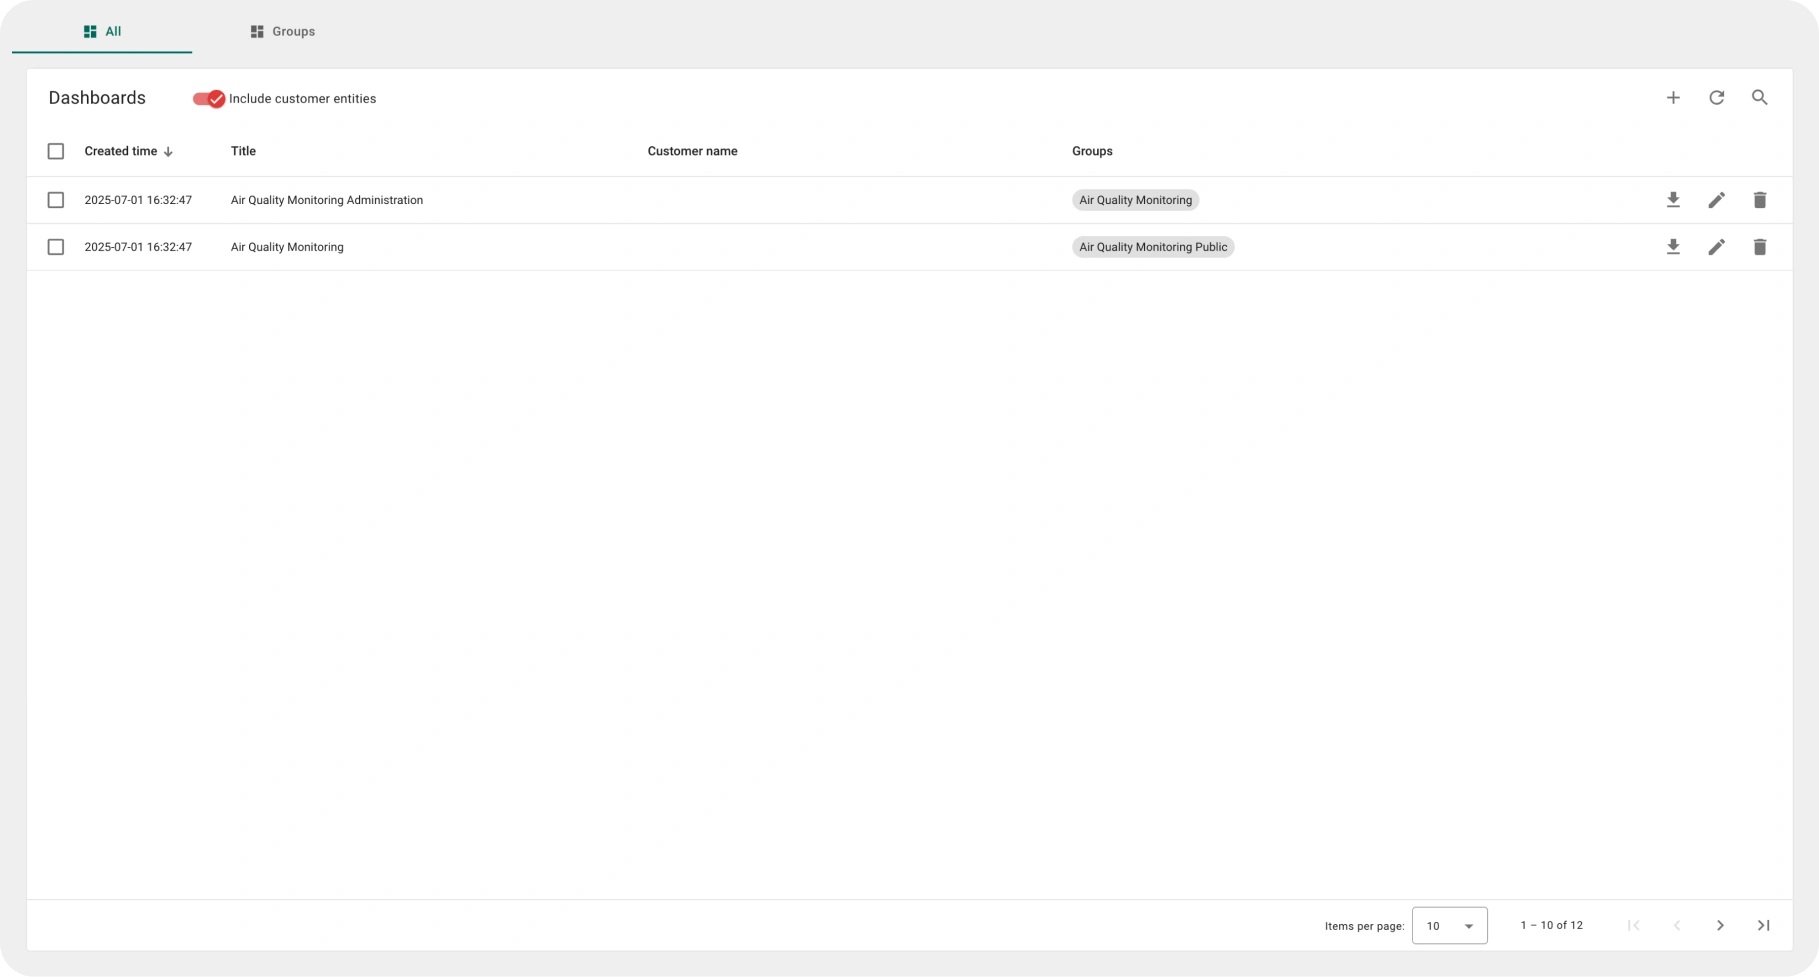Open the dashboards search
The width and height of the screenshot is (1819, 977).
click(1759, 98)
